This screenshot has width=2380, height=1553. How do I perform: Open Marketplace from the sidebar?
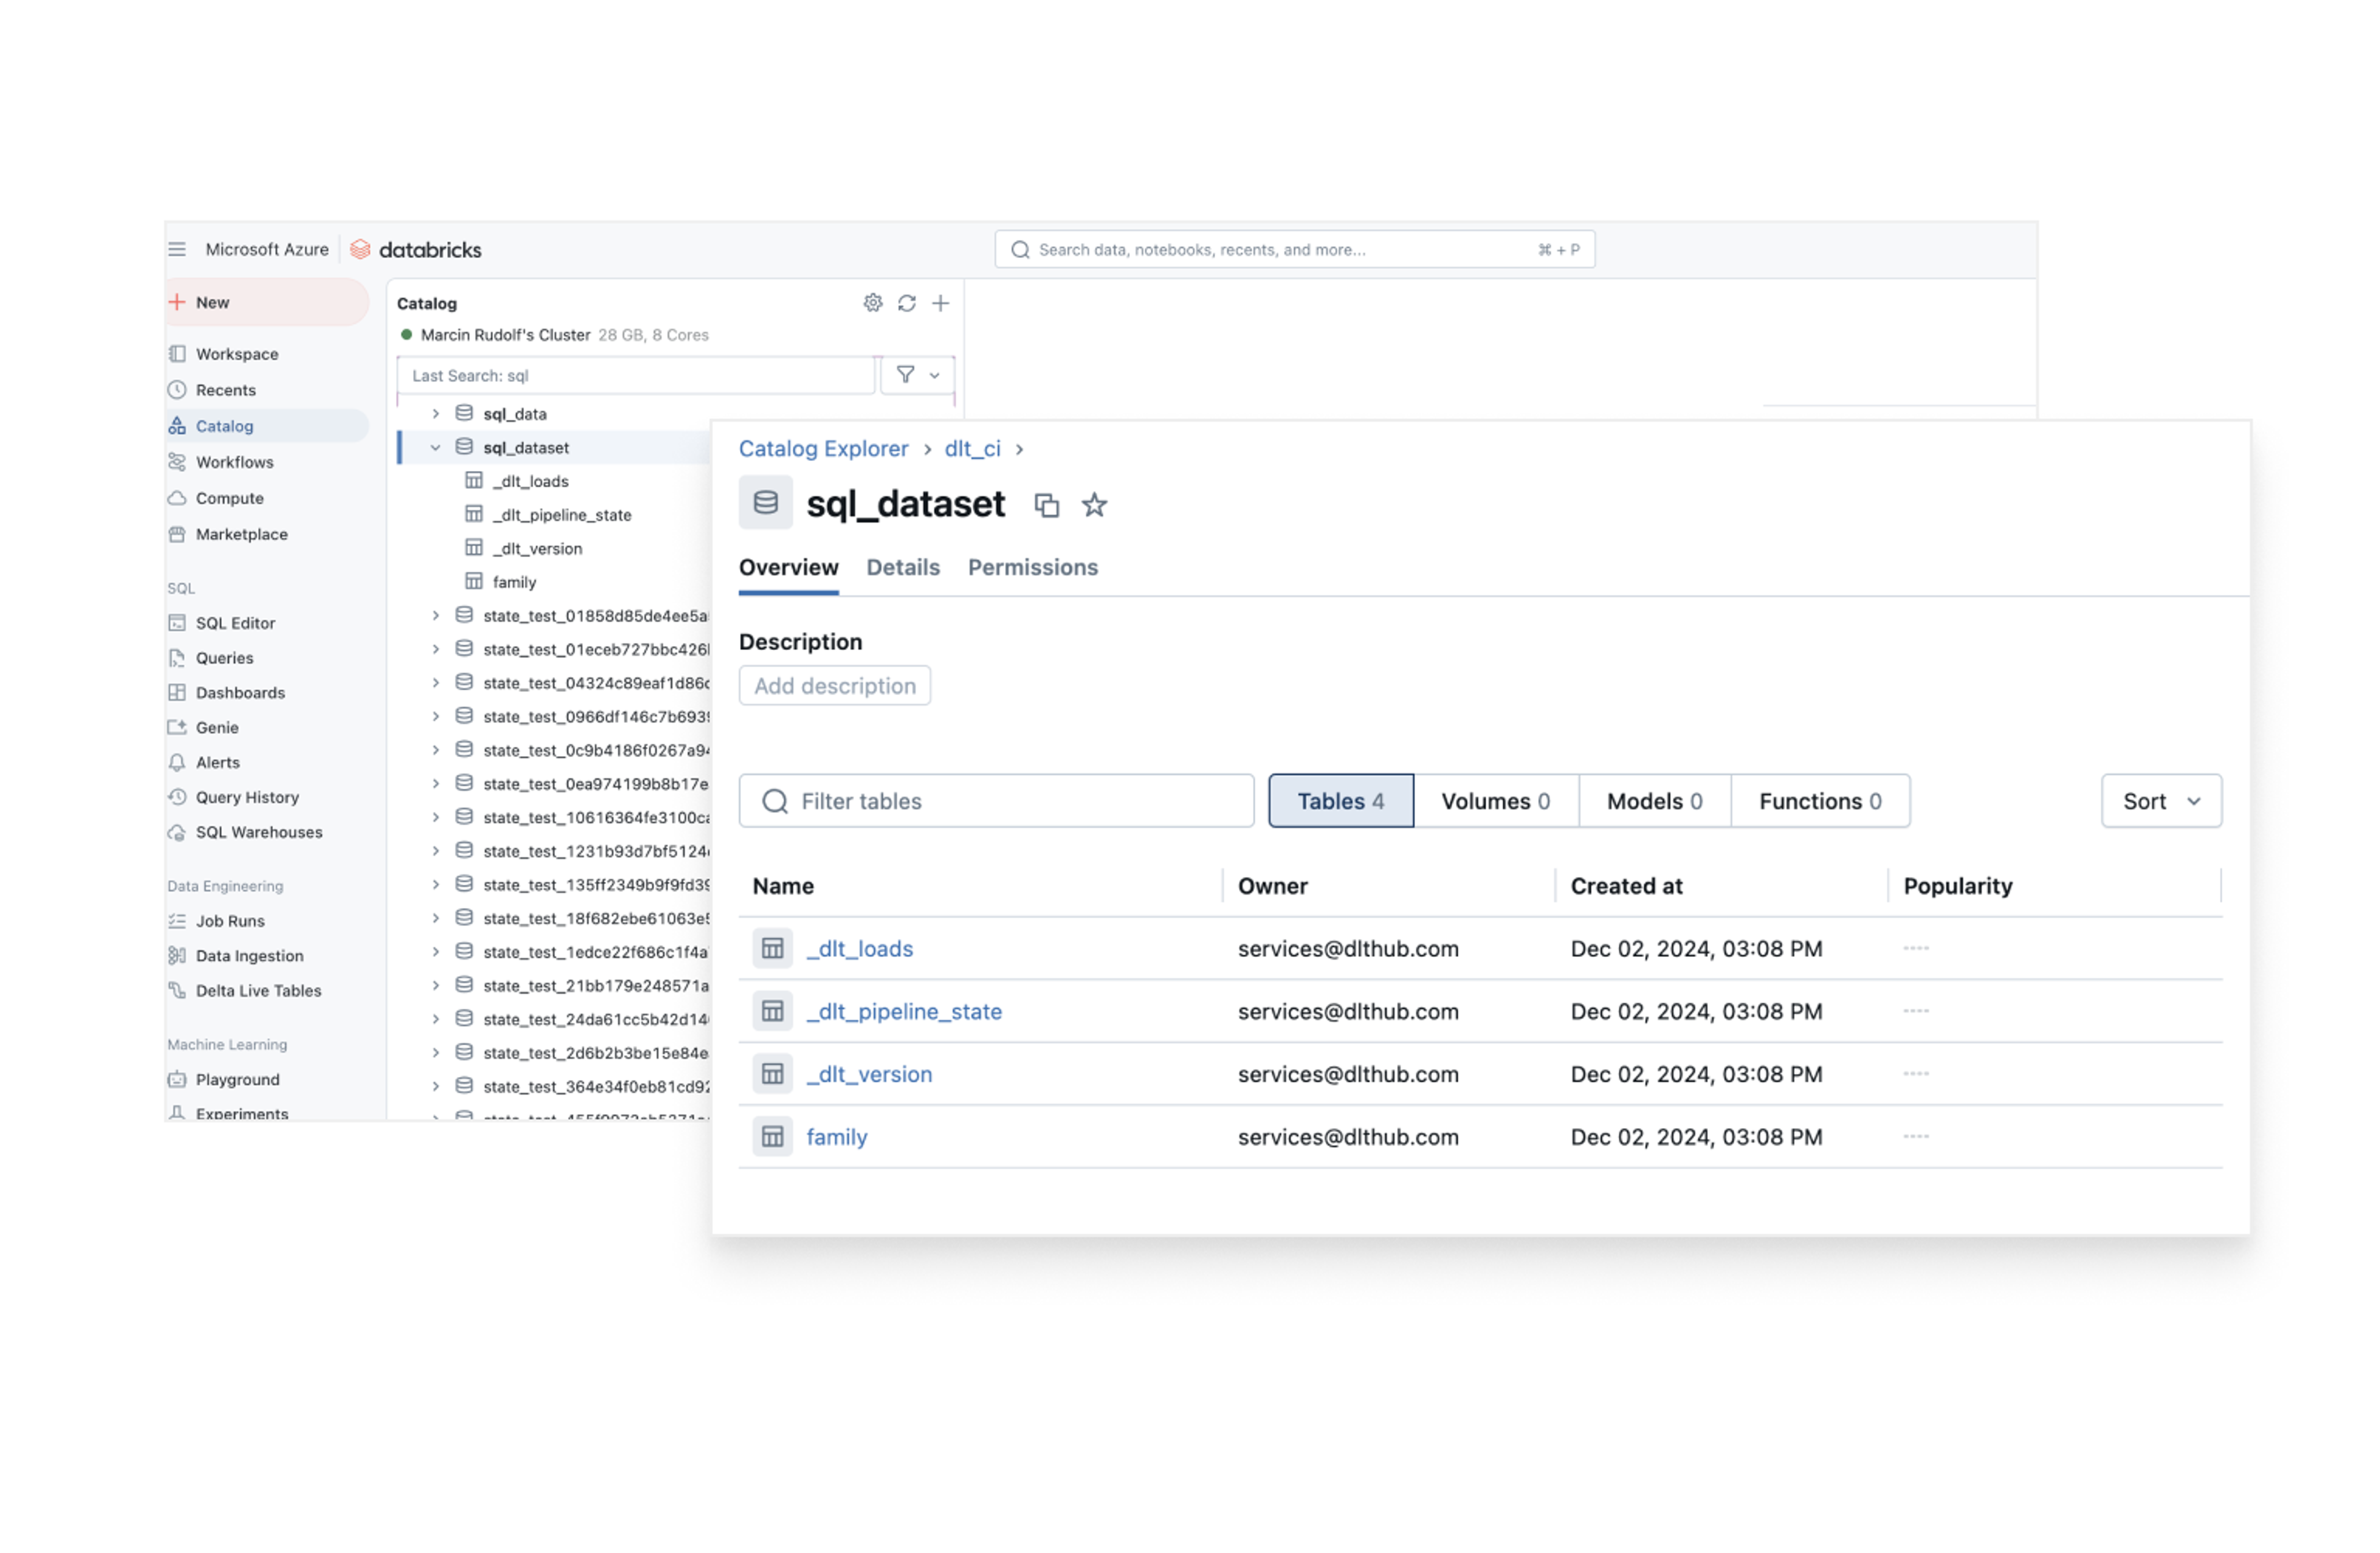[x=241, y=534]
